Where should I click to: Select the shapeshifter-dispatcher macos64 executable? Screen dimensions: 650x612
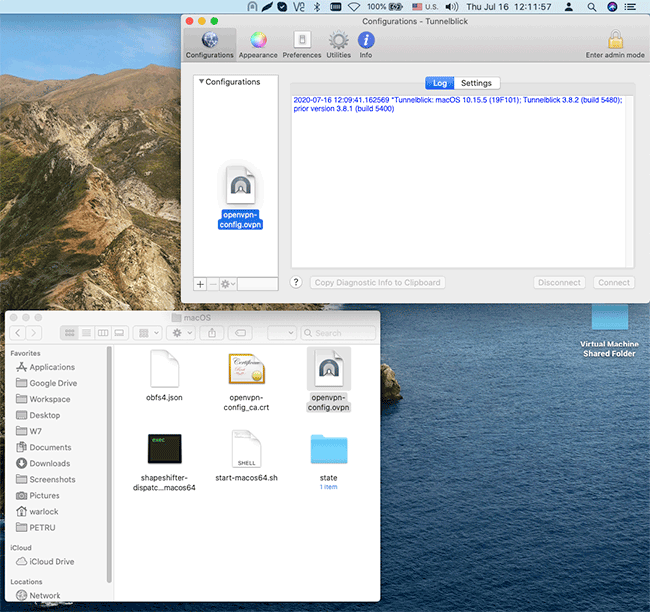[164, 462]
